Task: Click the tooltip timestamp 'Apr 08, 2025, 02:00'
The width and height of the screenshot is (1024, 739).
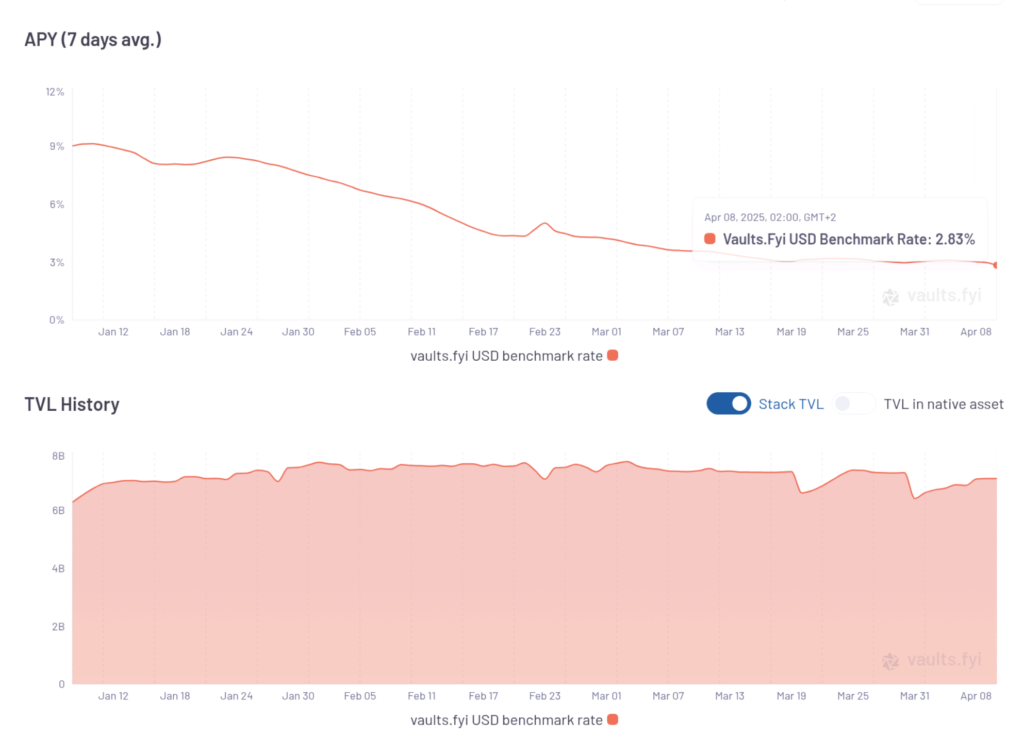Action: pyautogui.click(x=769, y=216)
